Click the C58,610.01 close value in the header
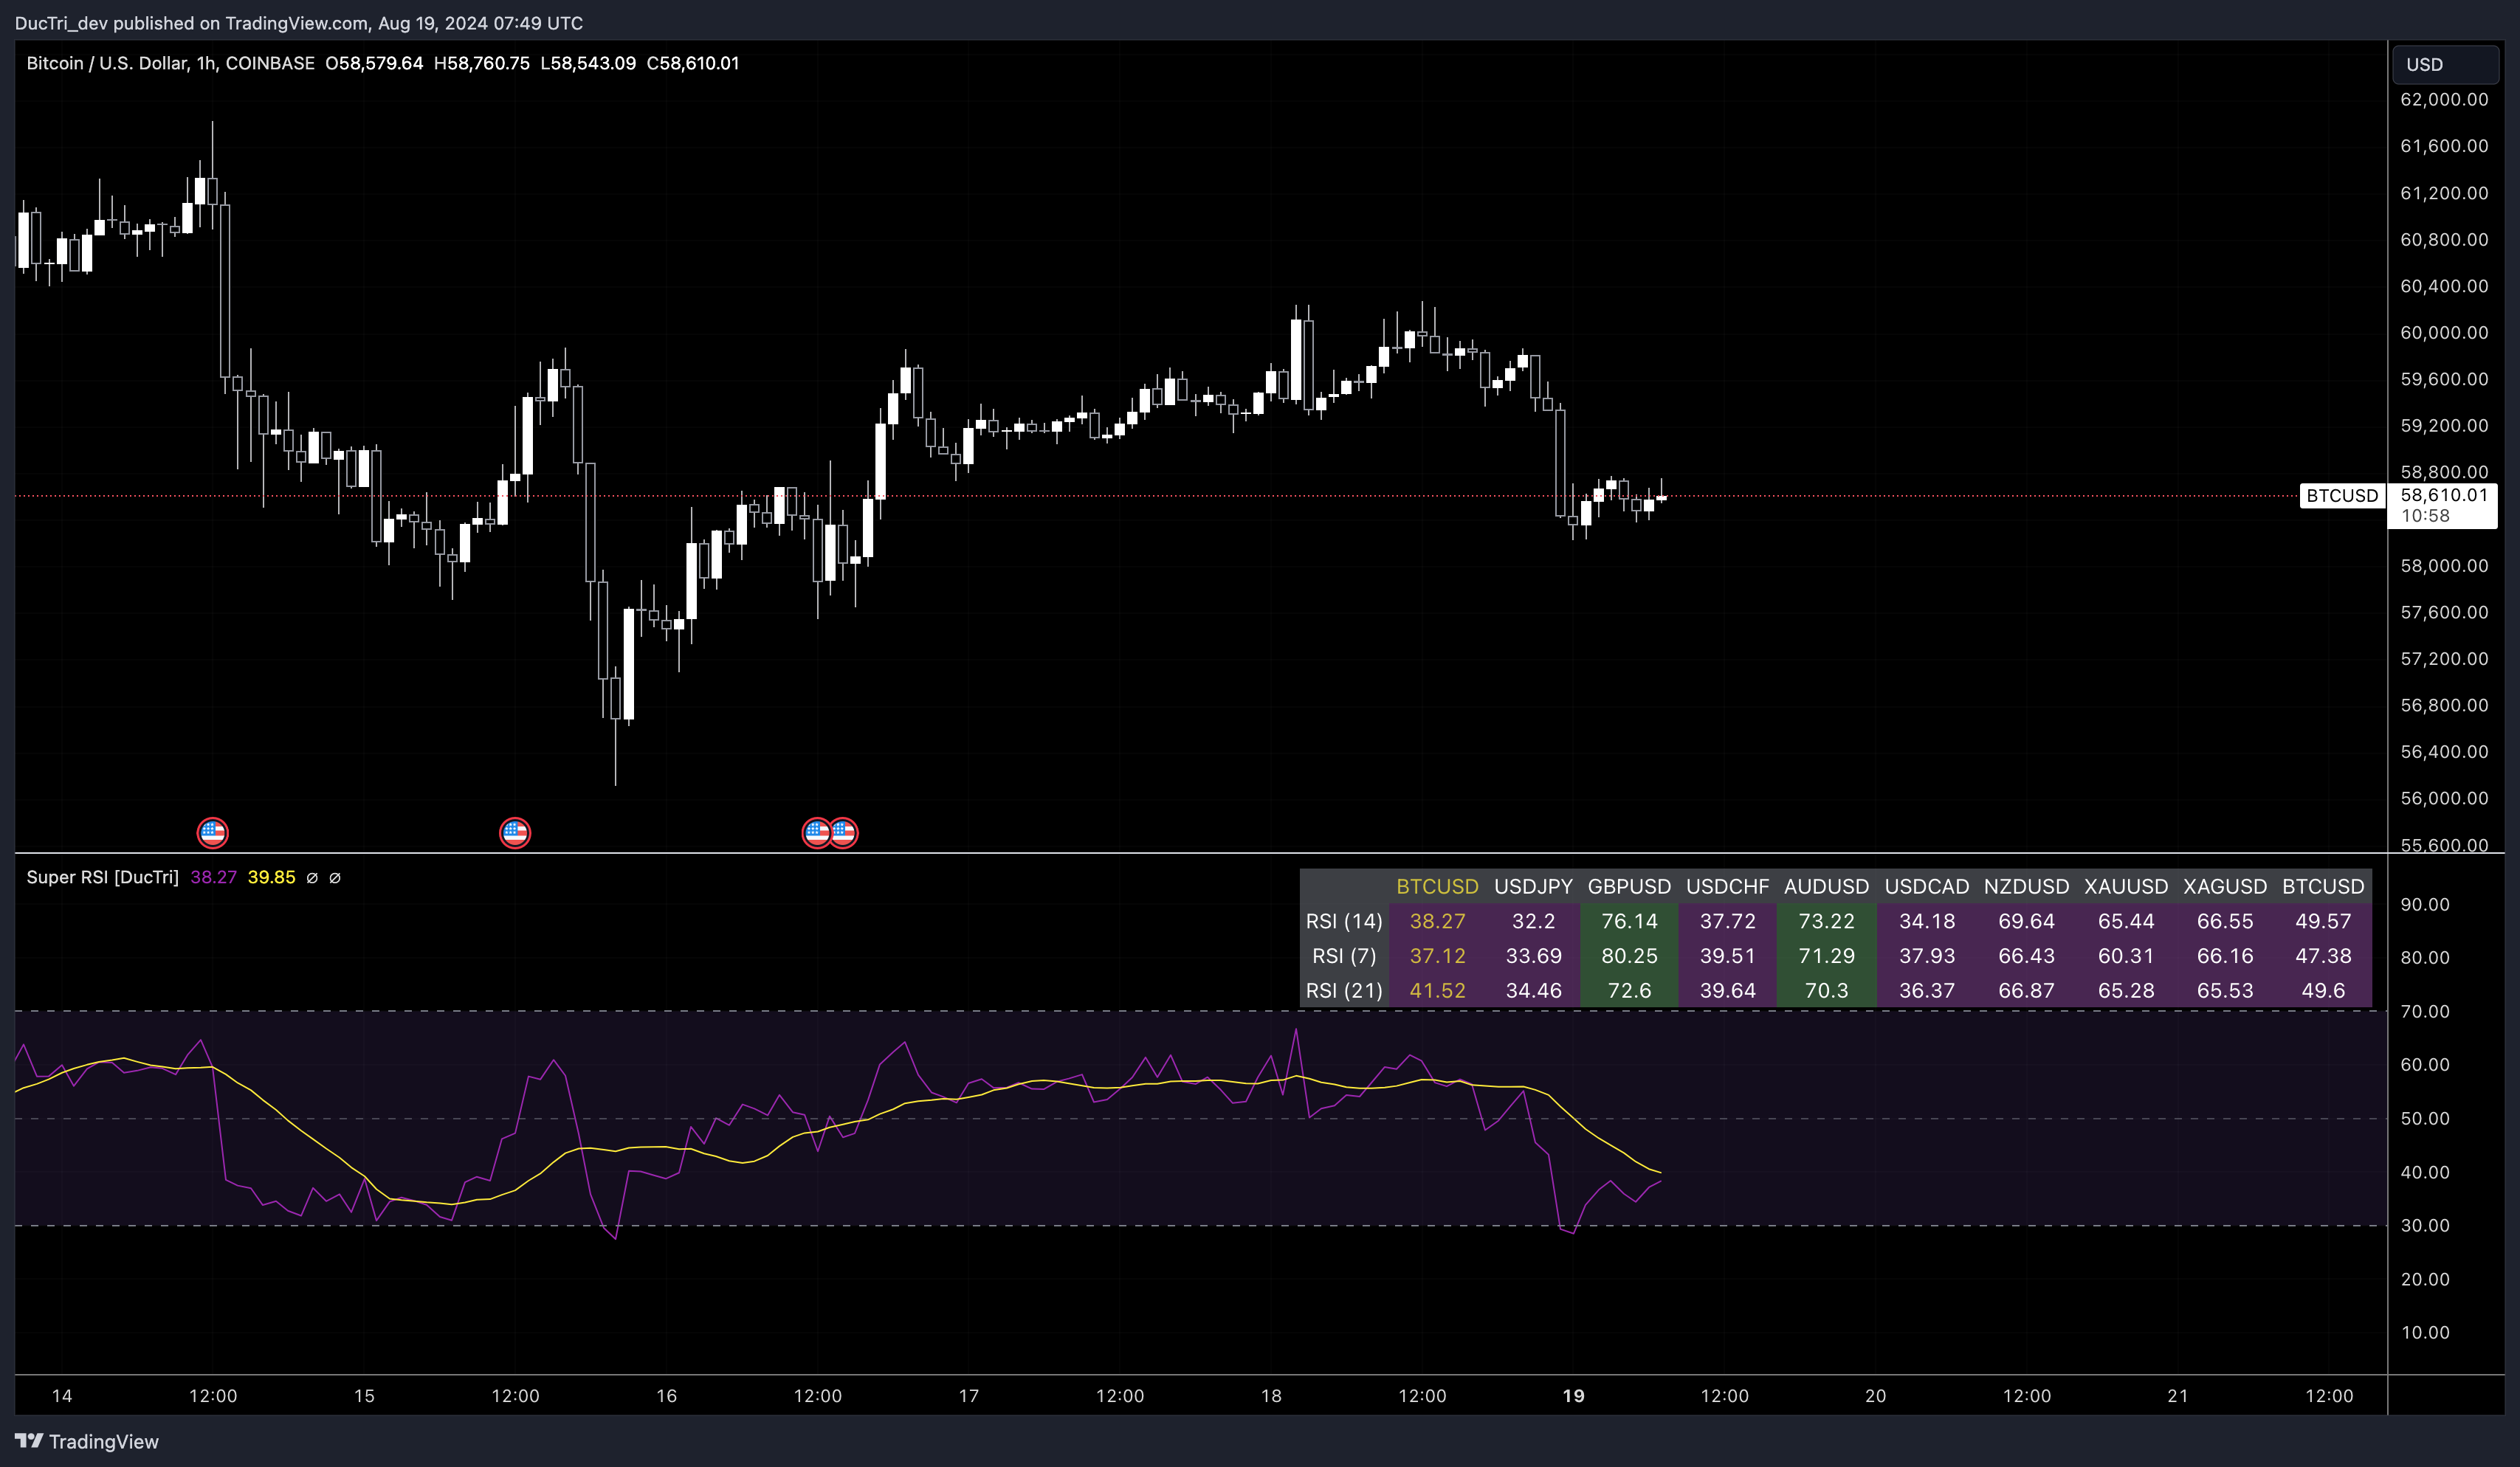Viewport: 2520px width, 1467px height. (693, 63)
